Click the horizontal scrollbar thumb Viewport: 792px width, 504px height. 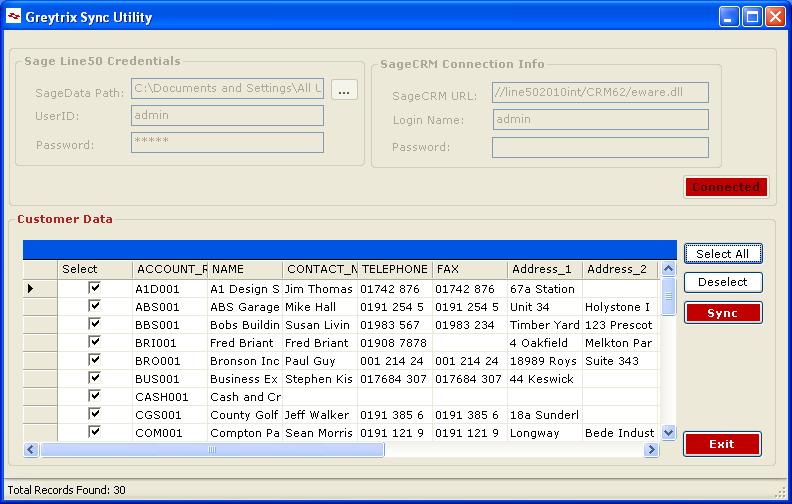pos(212,449)
